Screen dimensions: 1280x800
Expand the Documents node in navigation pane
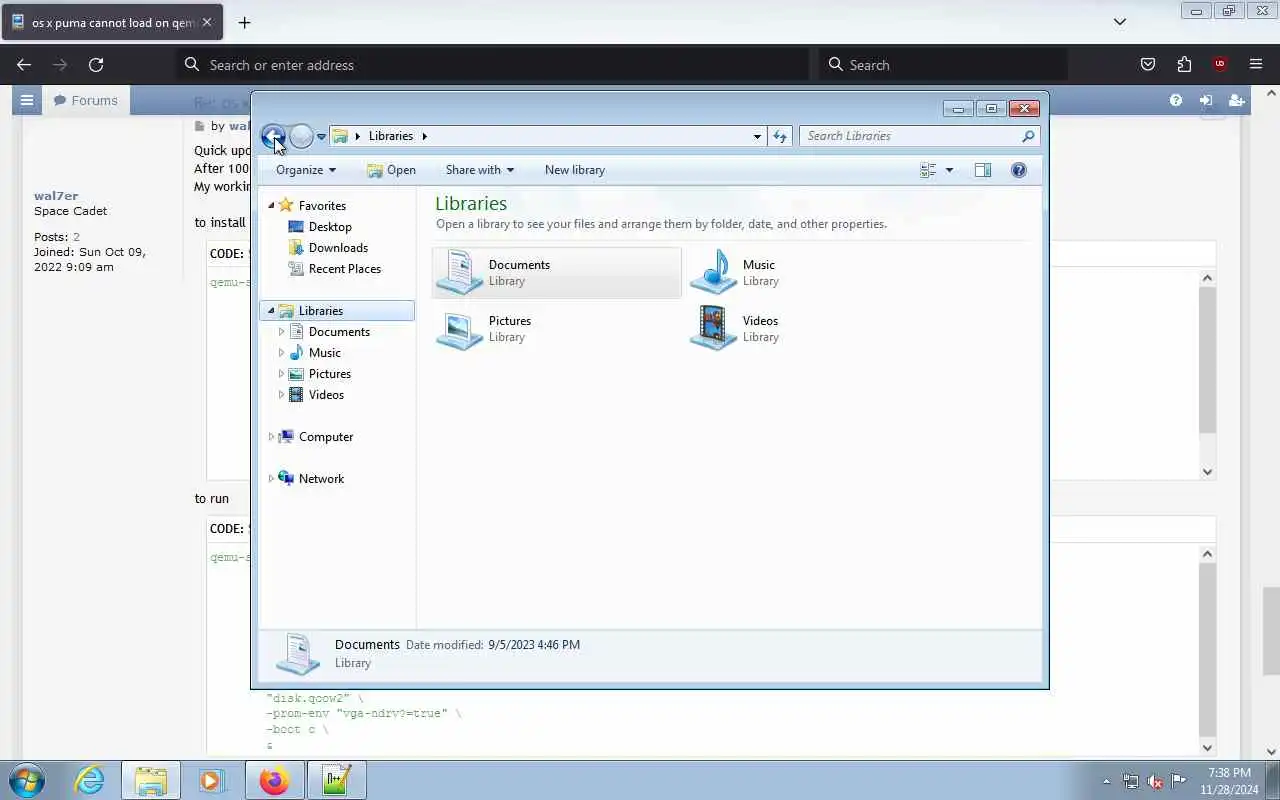coord(281,332)
